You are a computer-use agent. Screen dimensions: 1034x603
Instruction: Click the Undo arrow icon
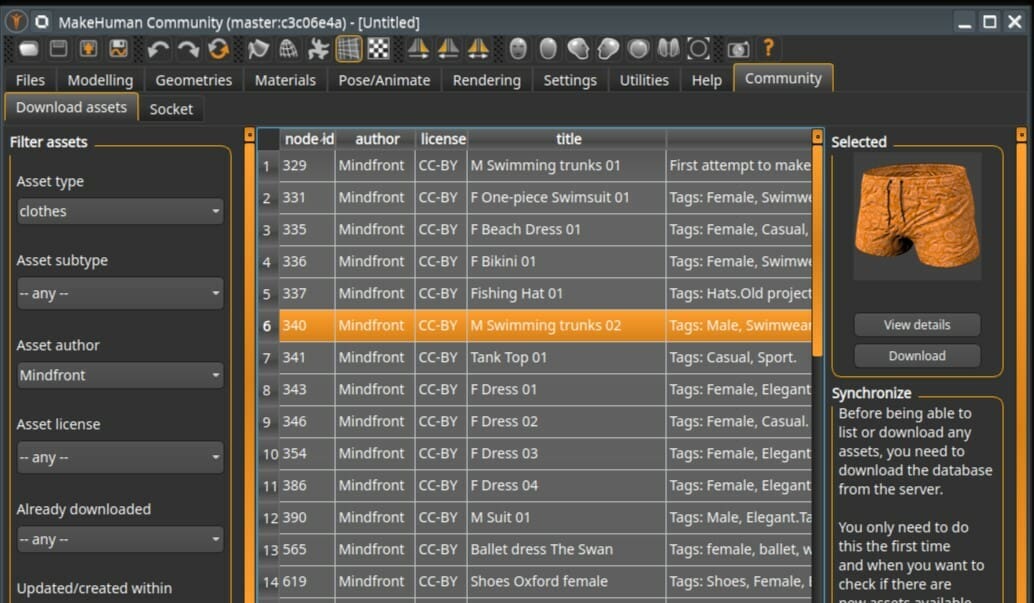[x=158, y=49]
